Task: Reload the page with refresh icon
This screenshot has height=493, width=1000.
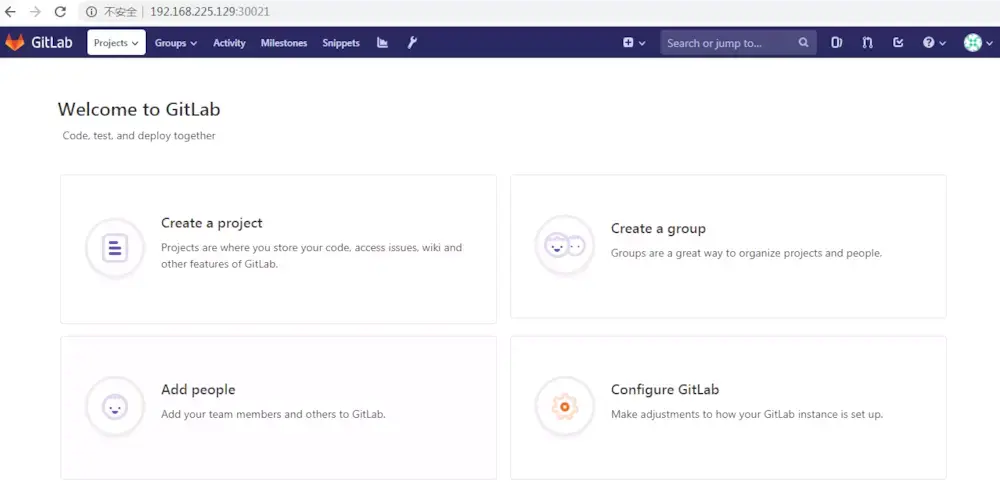Action: [x=60, y=11]
